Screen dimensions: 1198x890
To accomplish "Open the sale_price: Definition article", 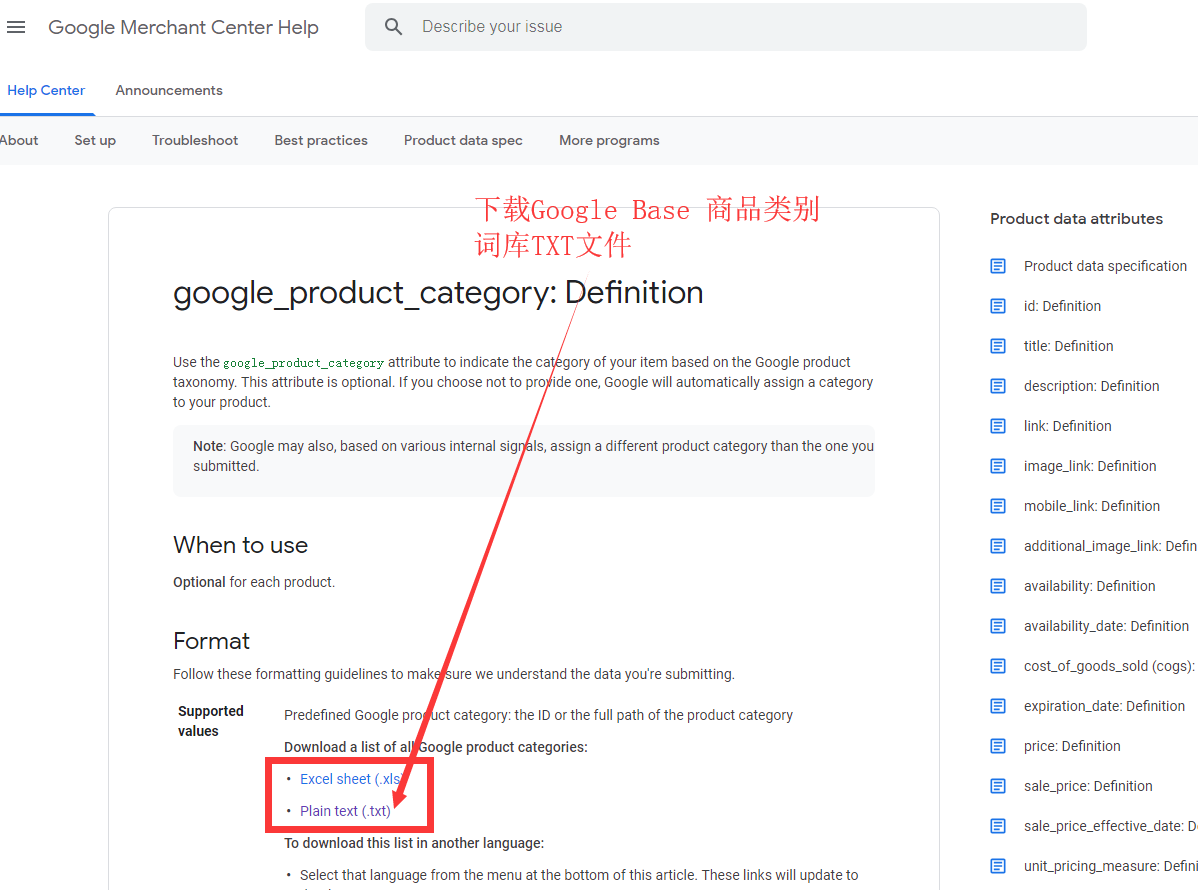I will click(1088, 786).
